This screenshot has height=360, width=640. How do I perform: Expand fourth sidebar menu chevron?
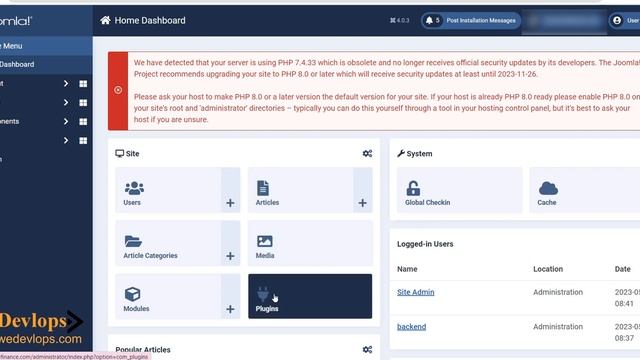66,140
